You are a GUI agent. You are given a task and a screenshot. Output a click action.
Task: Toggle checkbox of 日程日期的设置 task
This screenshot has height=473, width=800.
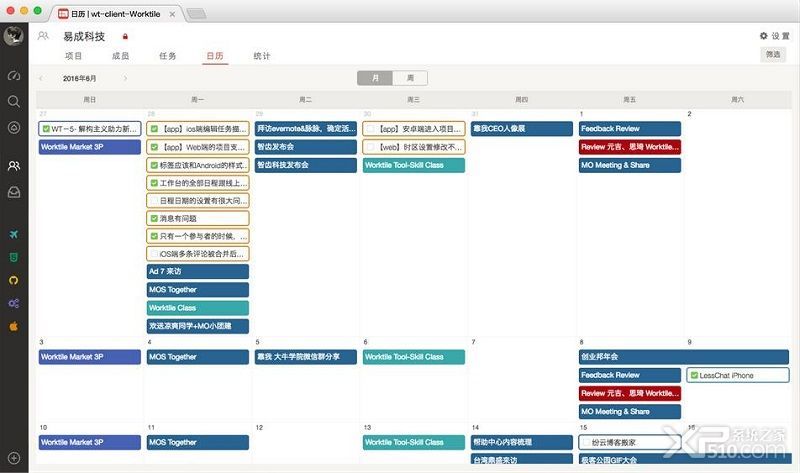coord(154,201)
